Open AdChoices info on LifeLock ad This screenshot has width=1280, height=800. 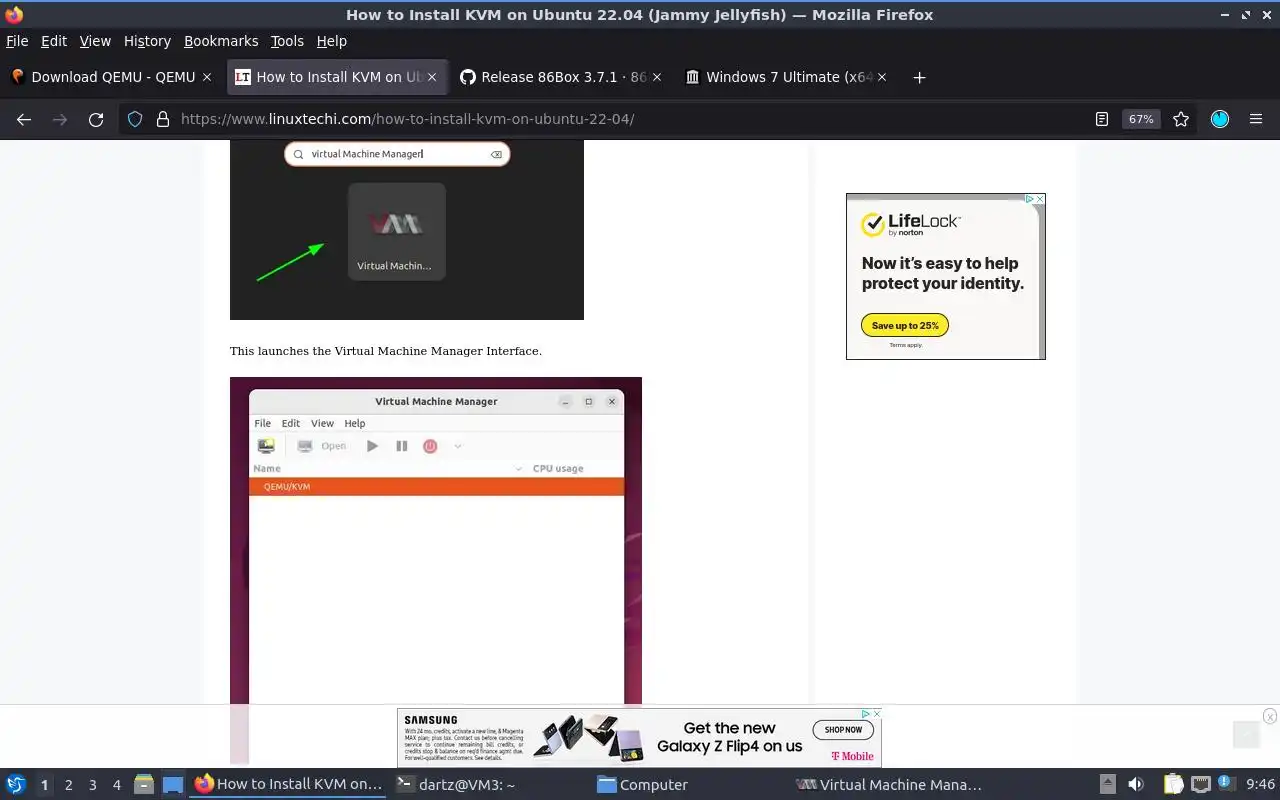coord(1030,199)
